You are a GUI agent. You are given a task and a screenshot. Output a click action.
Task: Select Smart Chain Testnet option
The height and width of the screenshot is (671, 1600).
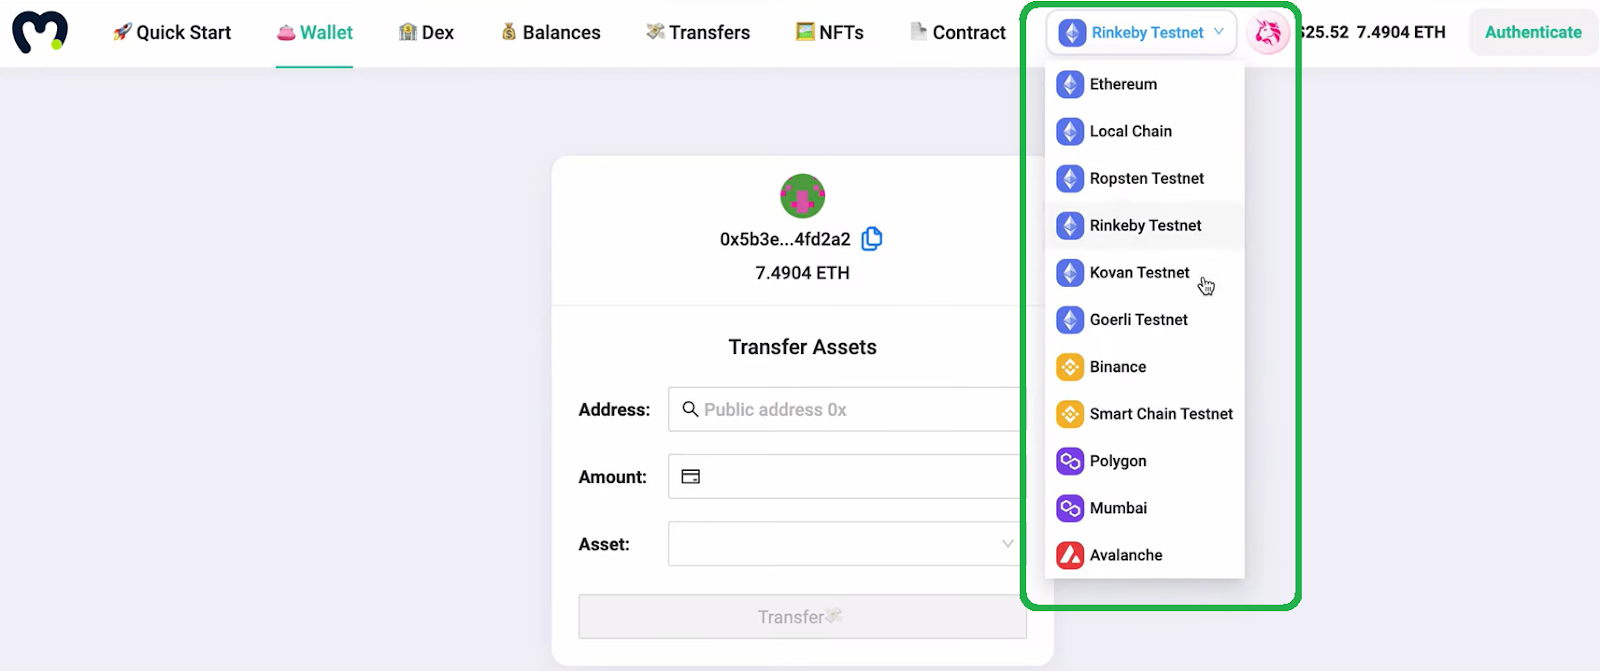pos(1145,414)
